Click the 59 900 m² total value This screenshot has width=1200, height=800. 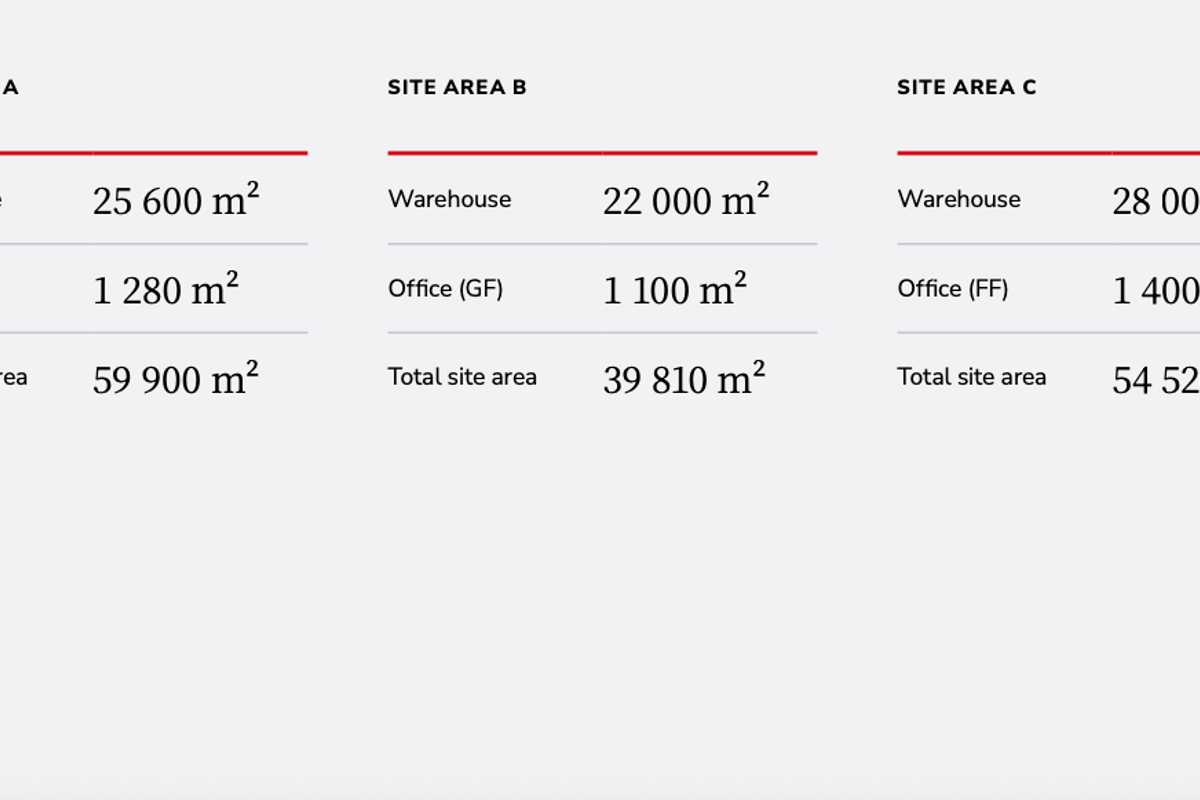(x=176, y=380)
